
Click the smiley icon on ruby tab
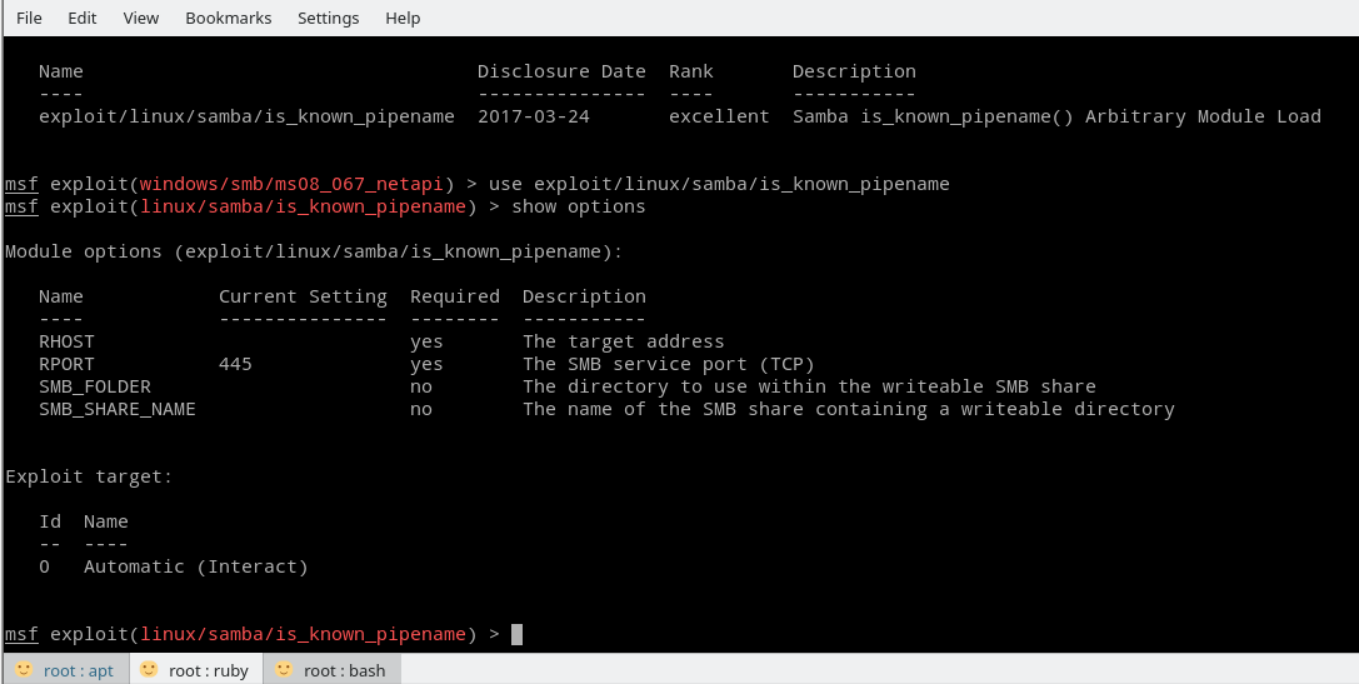[x=149, y=670]
